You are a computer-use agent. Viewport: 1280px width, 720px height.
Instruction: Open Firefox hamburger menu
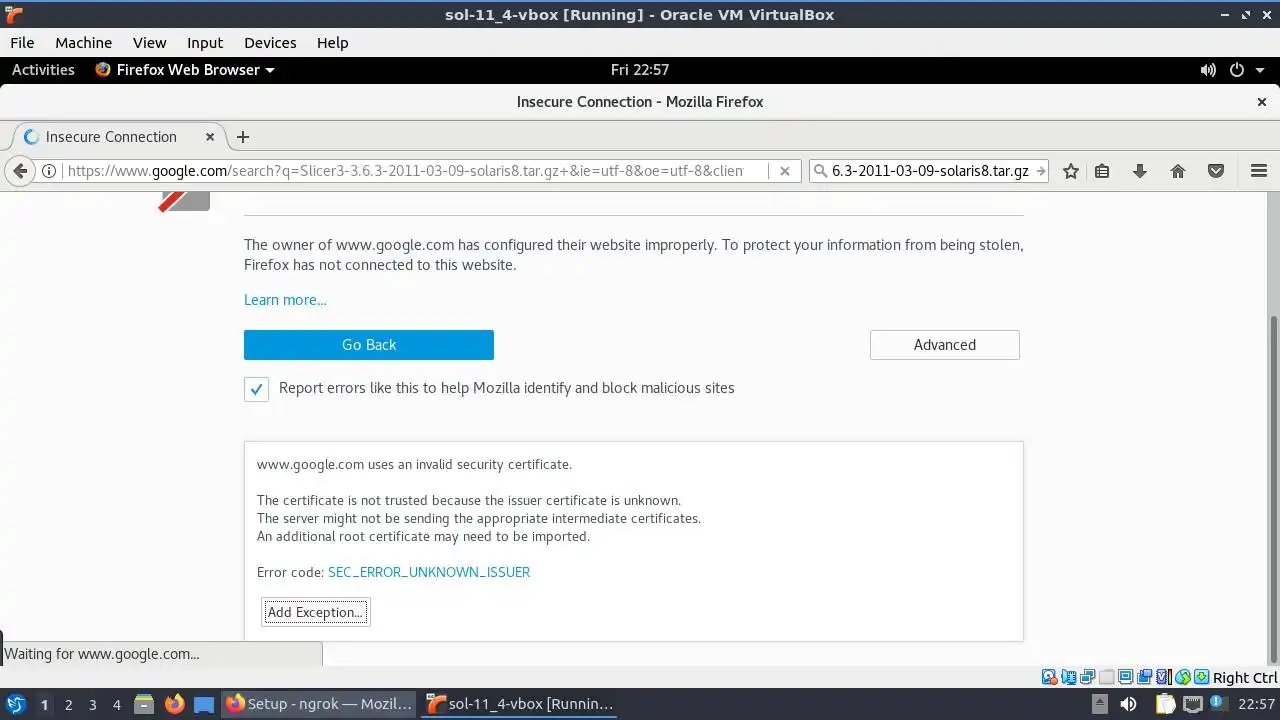pos(1259,171)
